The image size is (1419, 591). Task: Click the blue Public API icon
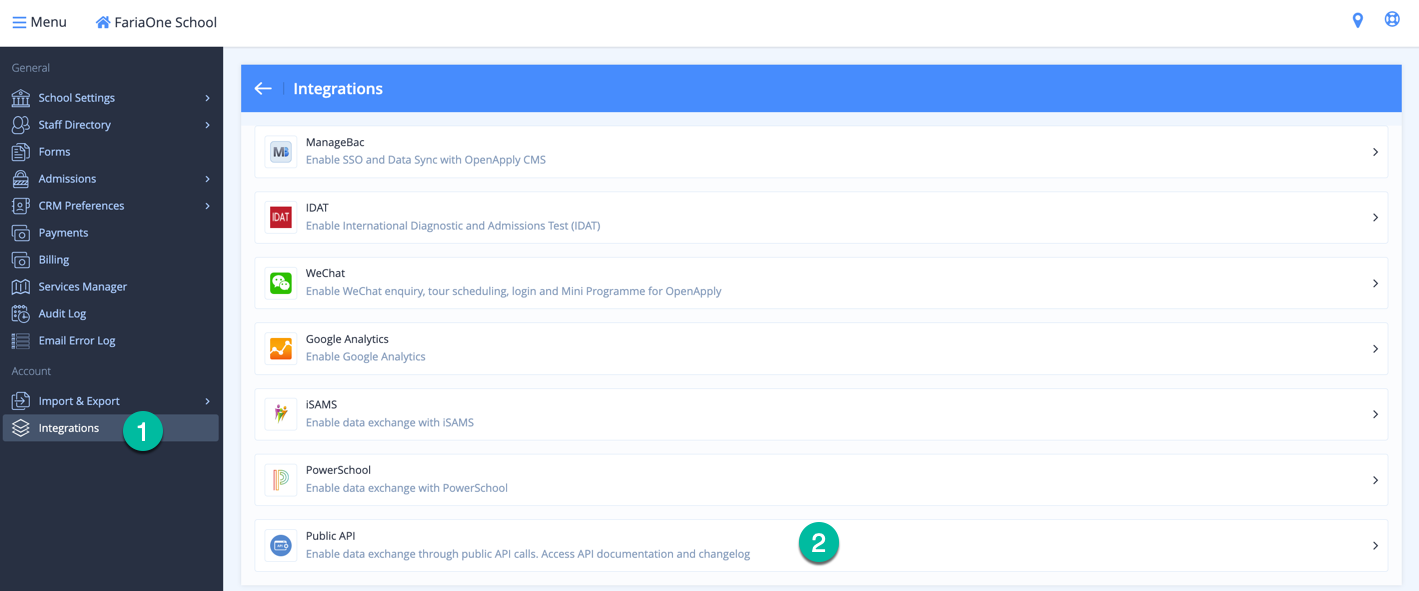(281, 545)
